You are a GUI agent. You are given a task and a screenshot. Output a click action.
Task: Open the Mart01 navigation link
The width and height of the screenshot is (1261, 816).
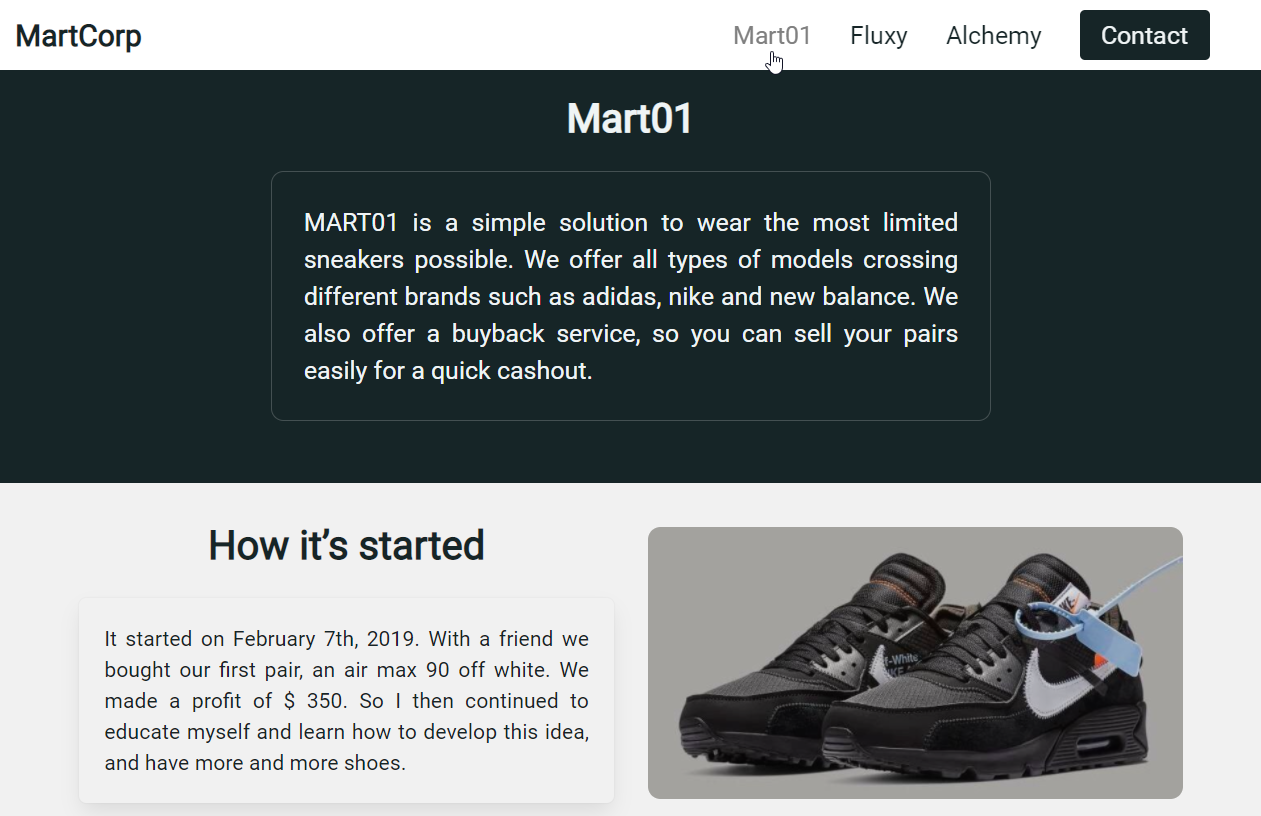tap(771, 35)
